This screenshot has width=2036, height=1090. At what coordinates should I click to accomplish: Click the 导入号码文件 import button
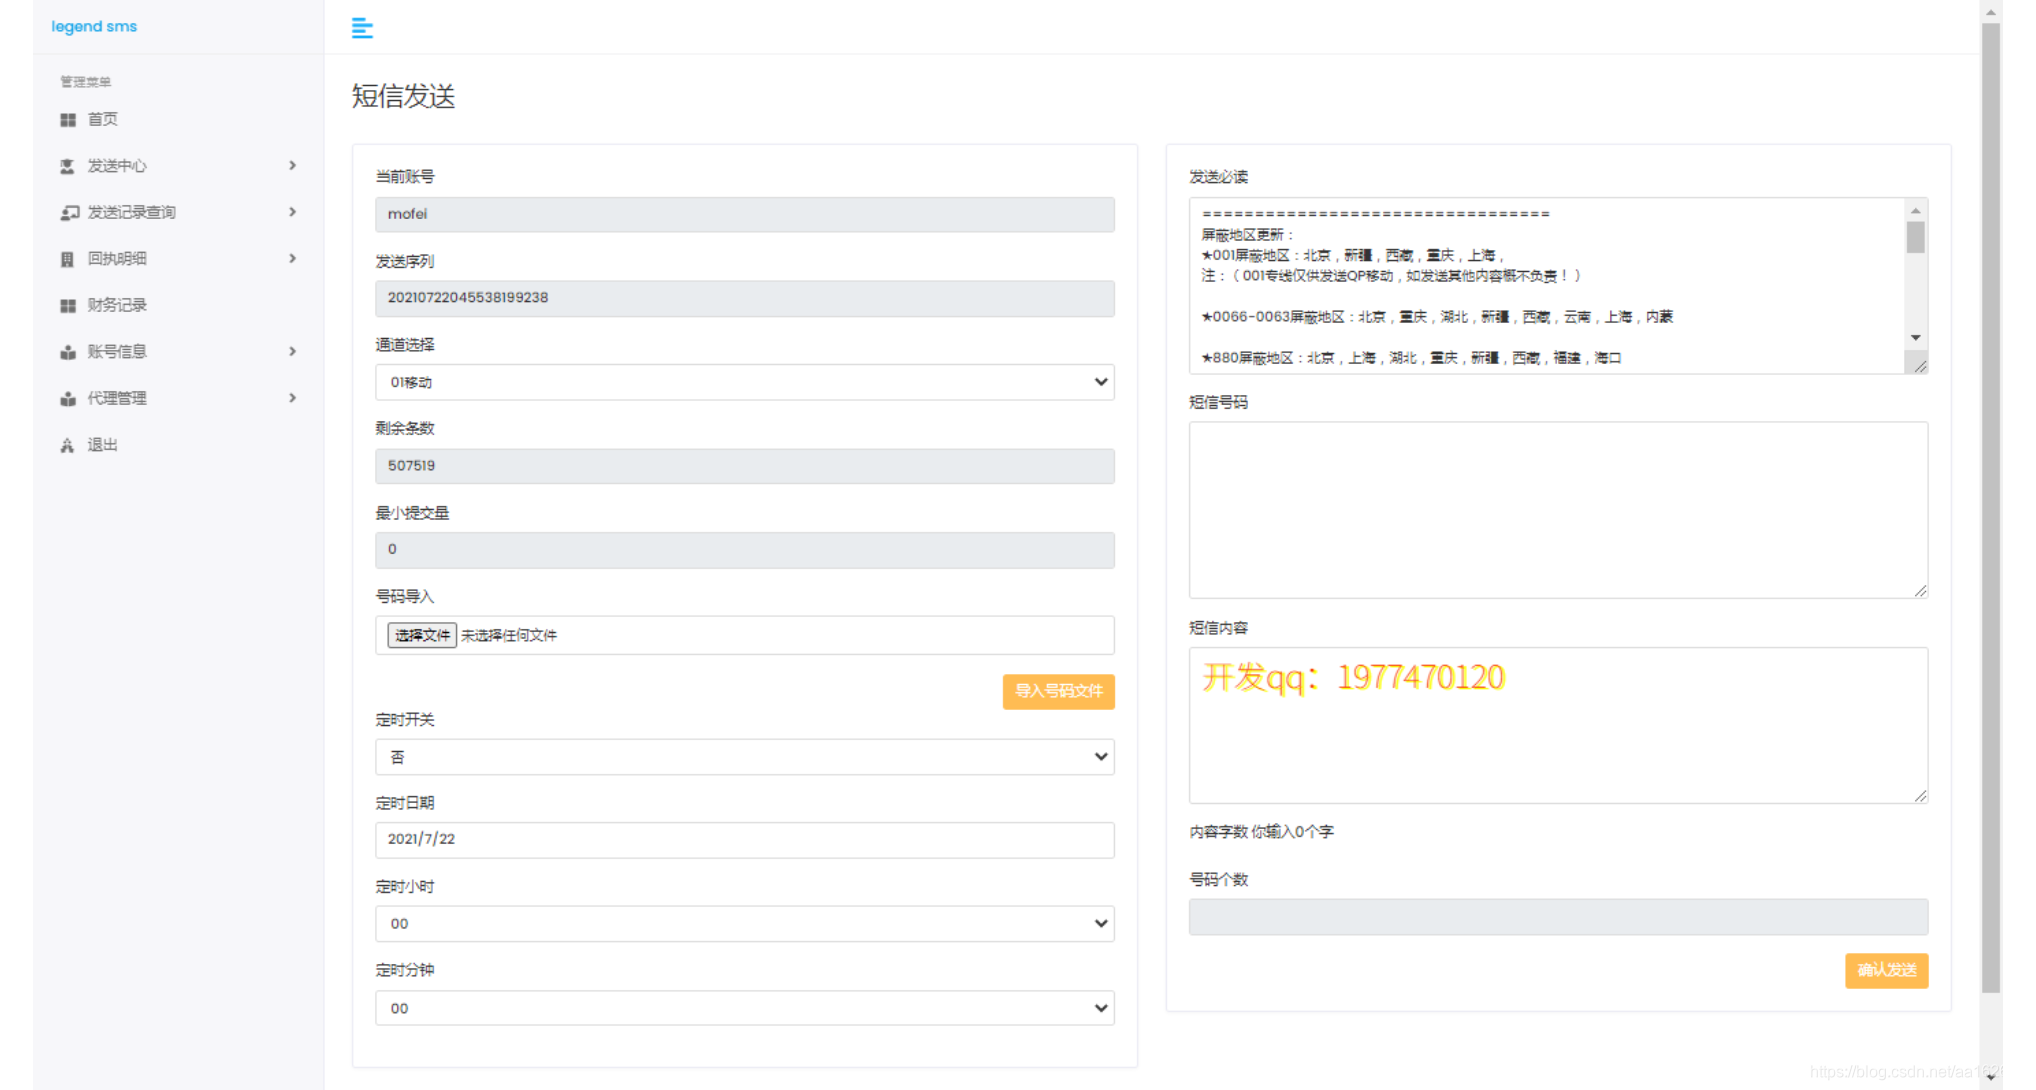pyautogui.click(x=1058, y=691)
